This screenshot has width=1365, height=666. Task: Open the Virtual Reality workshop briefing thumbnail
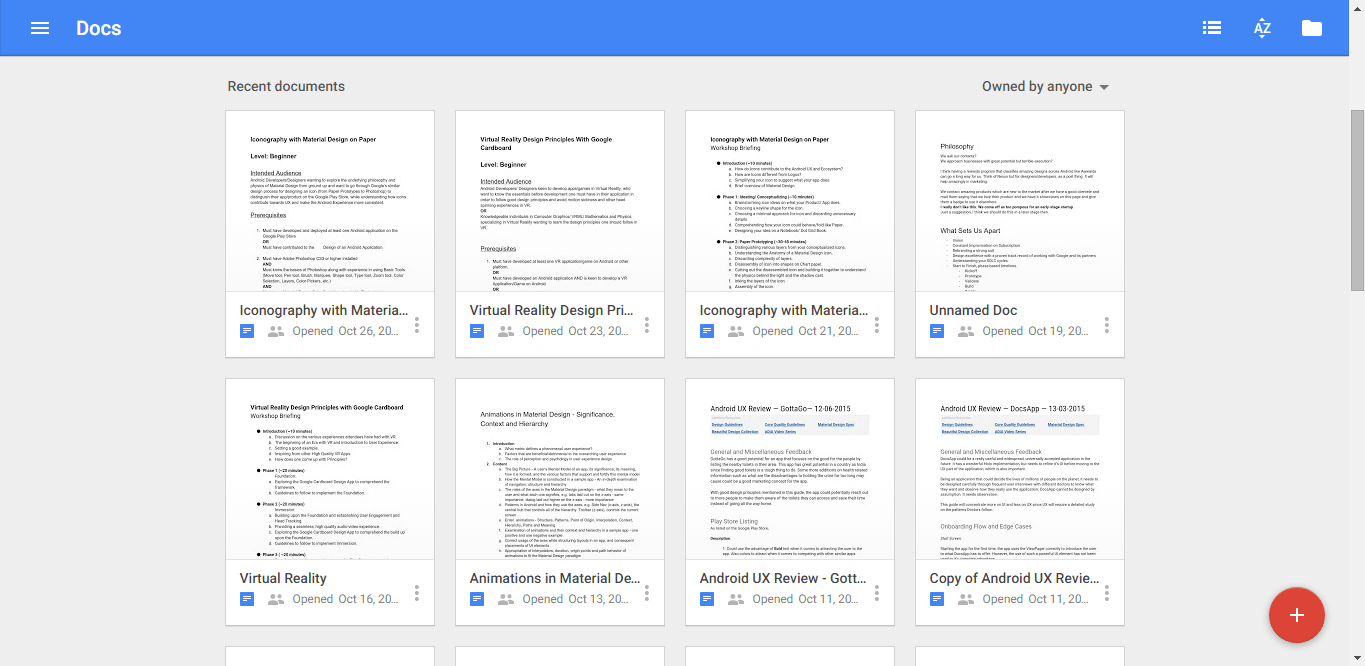coord(330,469)
